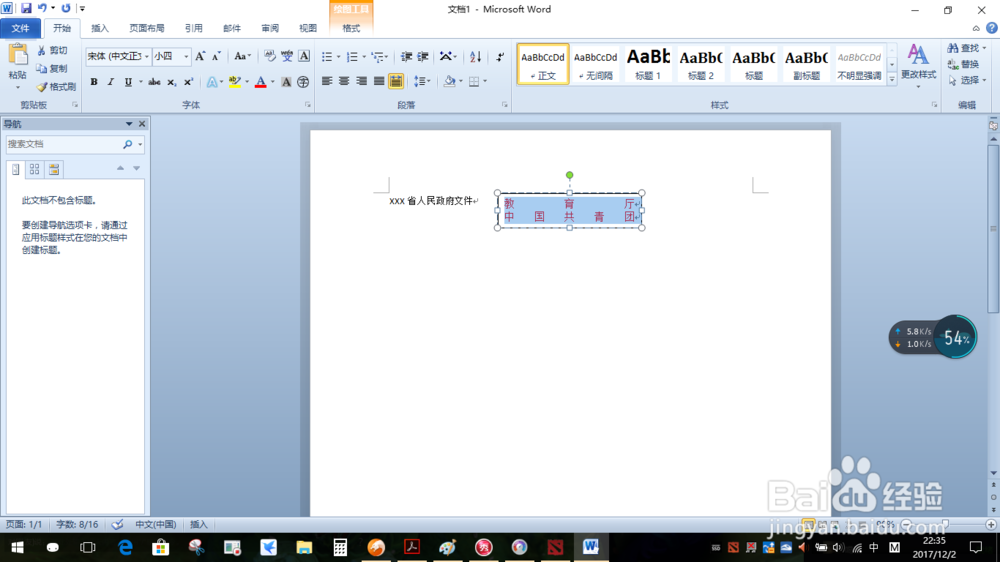The width and height of the screenshot is (1000, 562).
Task: Apply red font color
Action: tap(260, 82)
